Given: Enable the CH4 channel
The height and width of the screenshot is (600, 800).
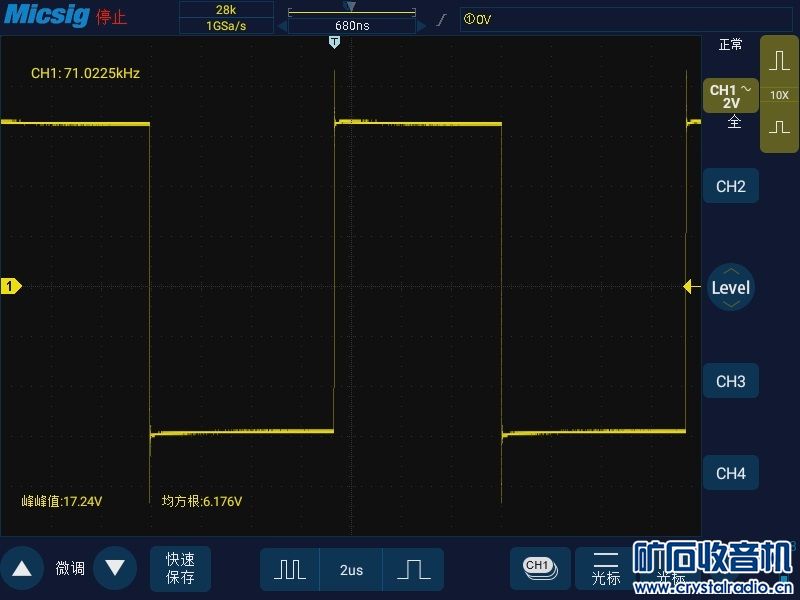Looking at the screenshot, I should pyautogui.click(x=731, y=473).
